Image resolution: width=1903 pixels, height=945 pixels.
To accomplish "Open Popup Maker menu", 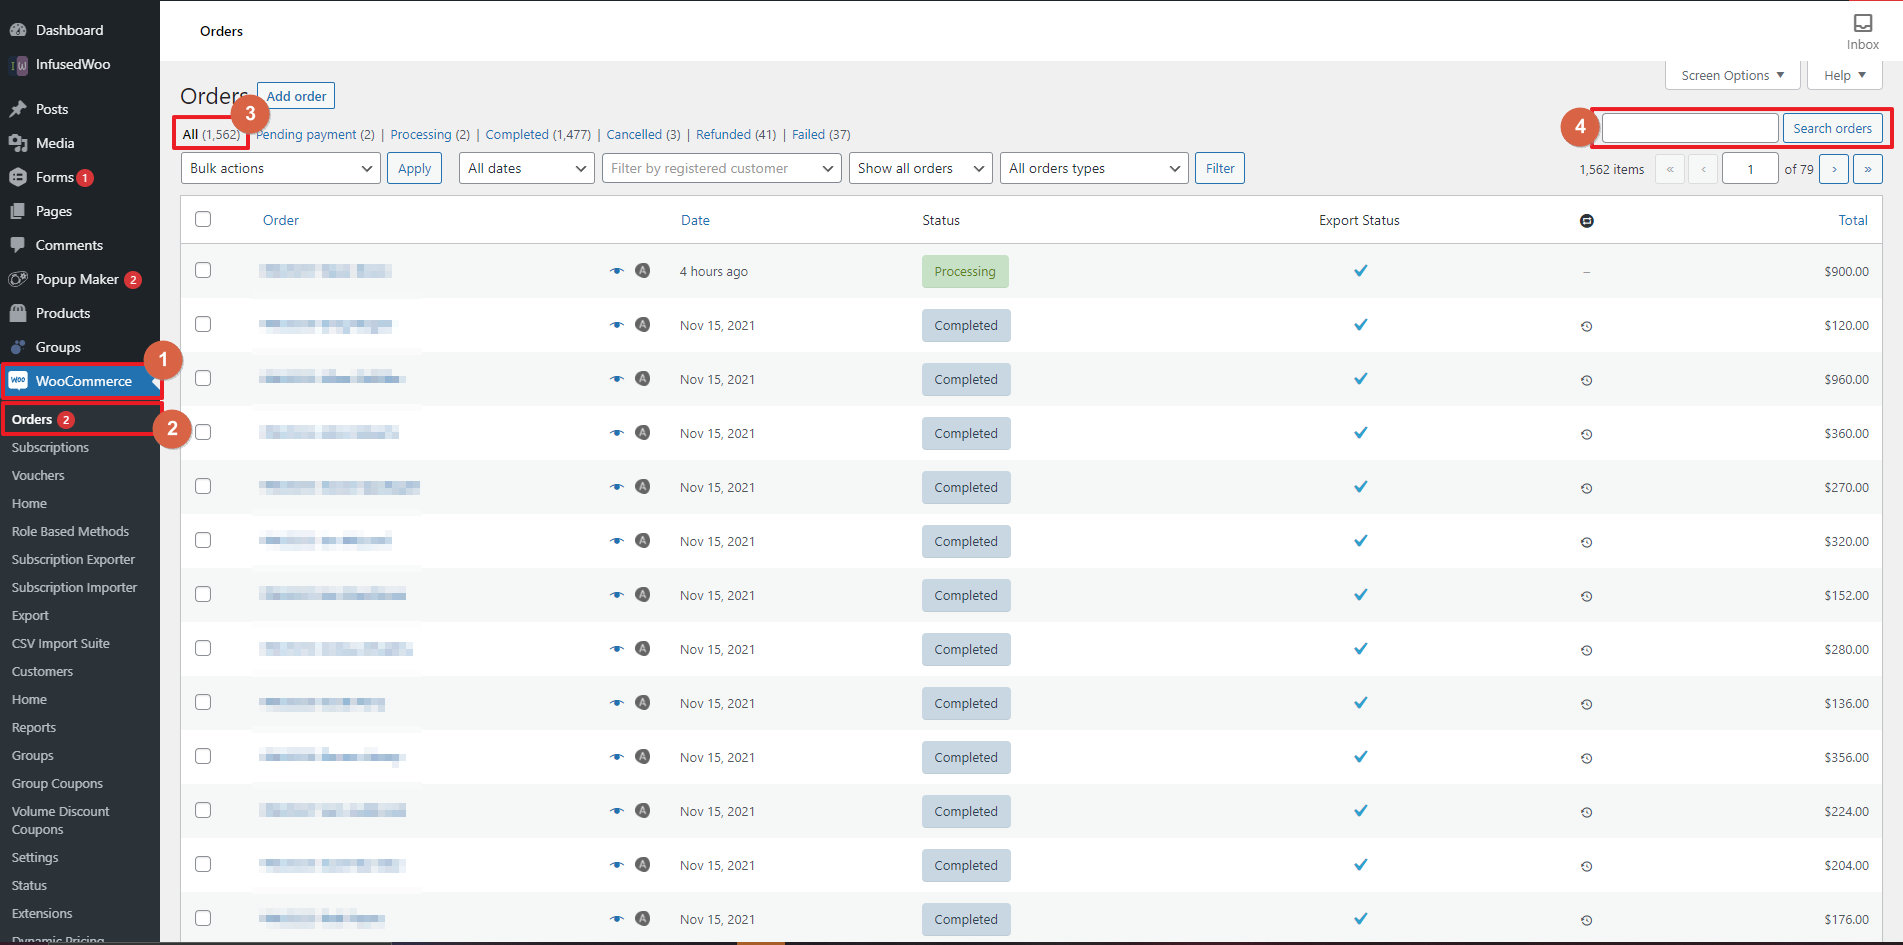I will [x=79, y=279].
